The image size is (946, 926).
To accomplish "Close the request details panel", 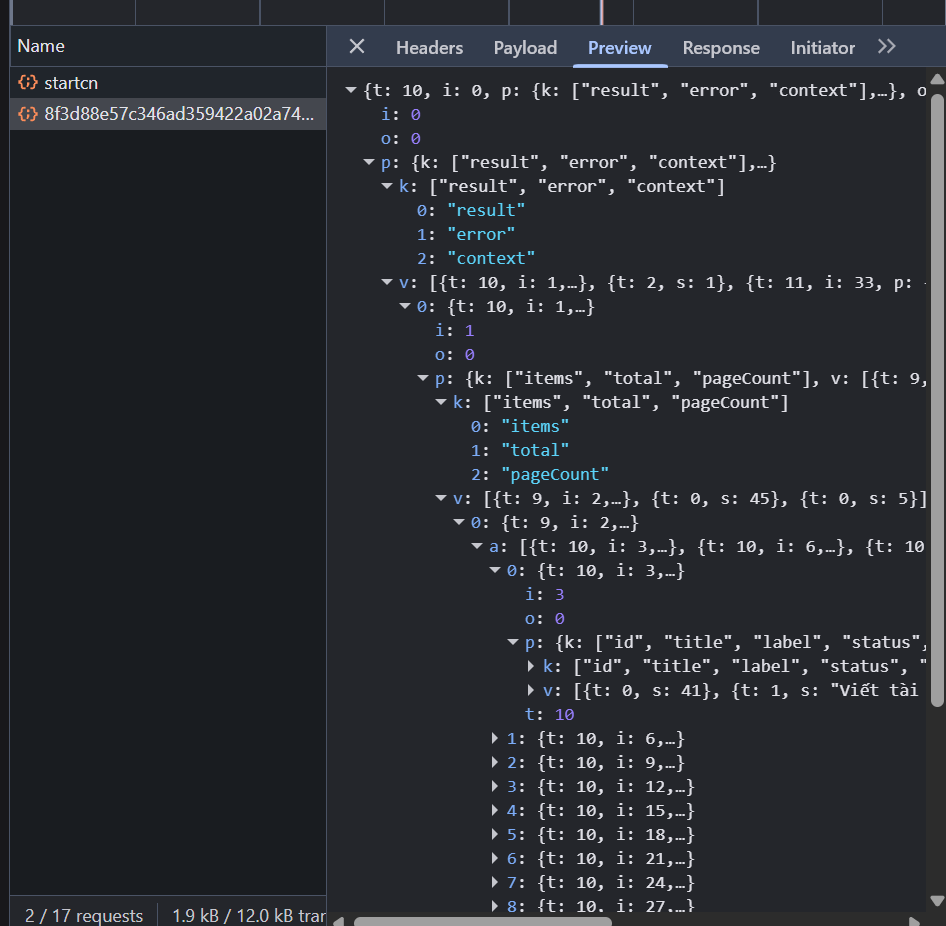I will [x=357, y=47].
